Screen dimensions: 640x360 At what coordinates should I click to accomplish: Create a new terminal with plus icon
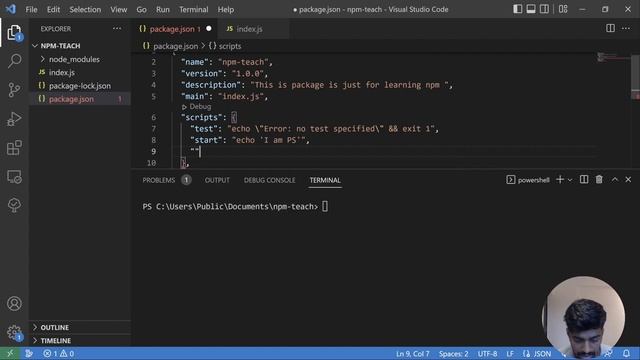point(560,180)
